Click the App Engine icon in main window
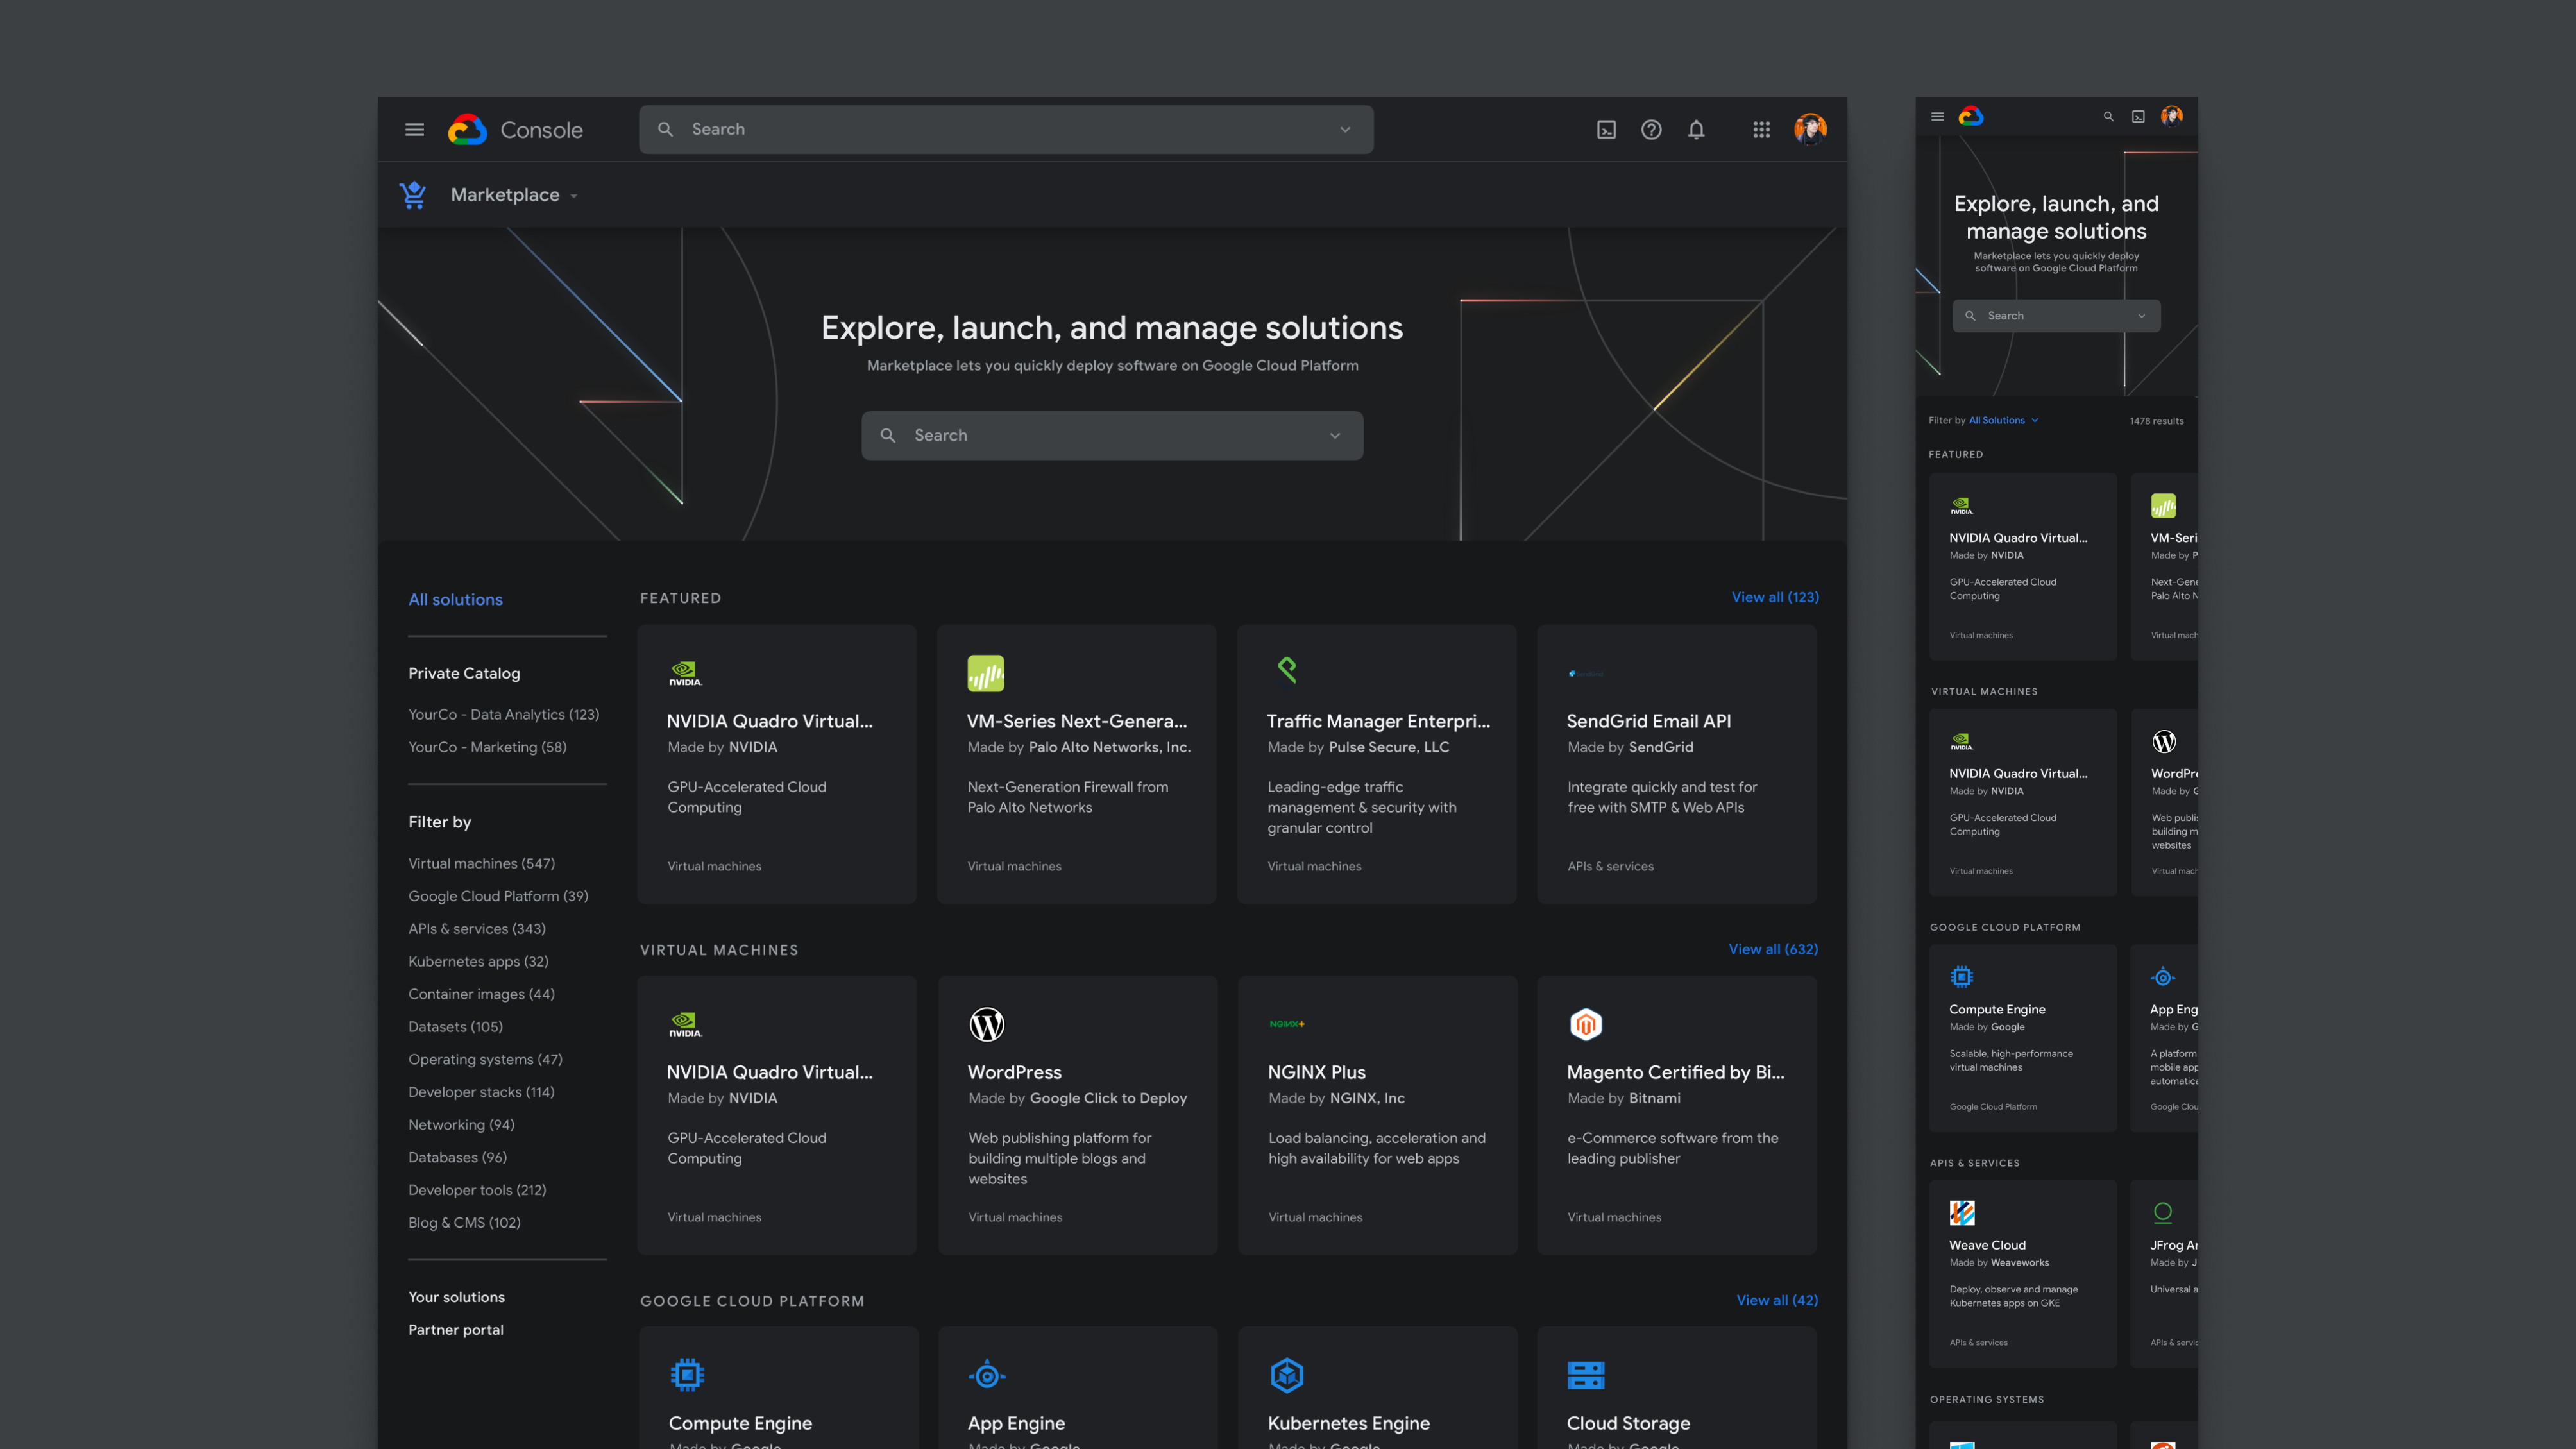This screenshot has width=2576, height=1449. pos(986,1375)
